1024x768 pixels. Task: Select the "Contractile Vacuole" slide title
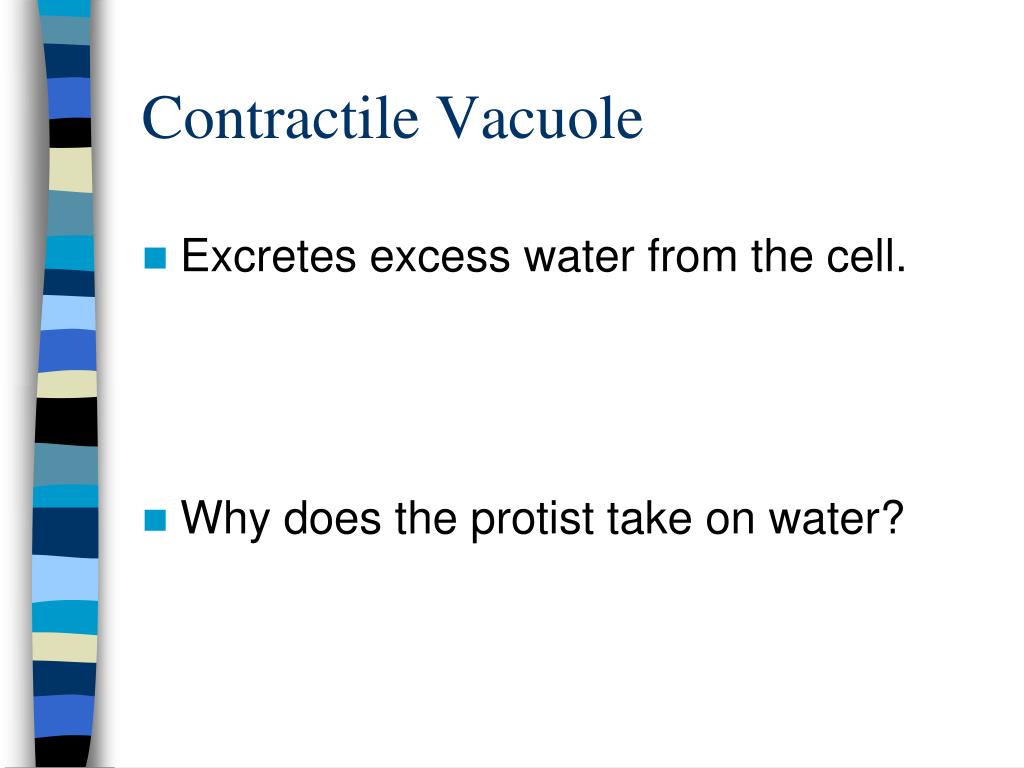[x=392, y=118]
